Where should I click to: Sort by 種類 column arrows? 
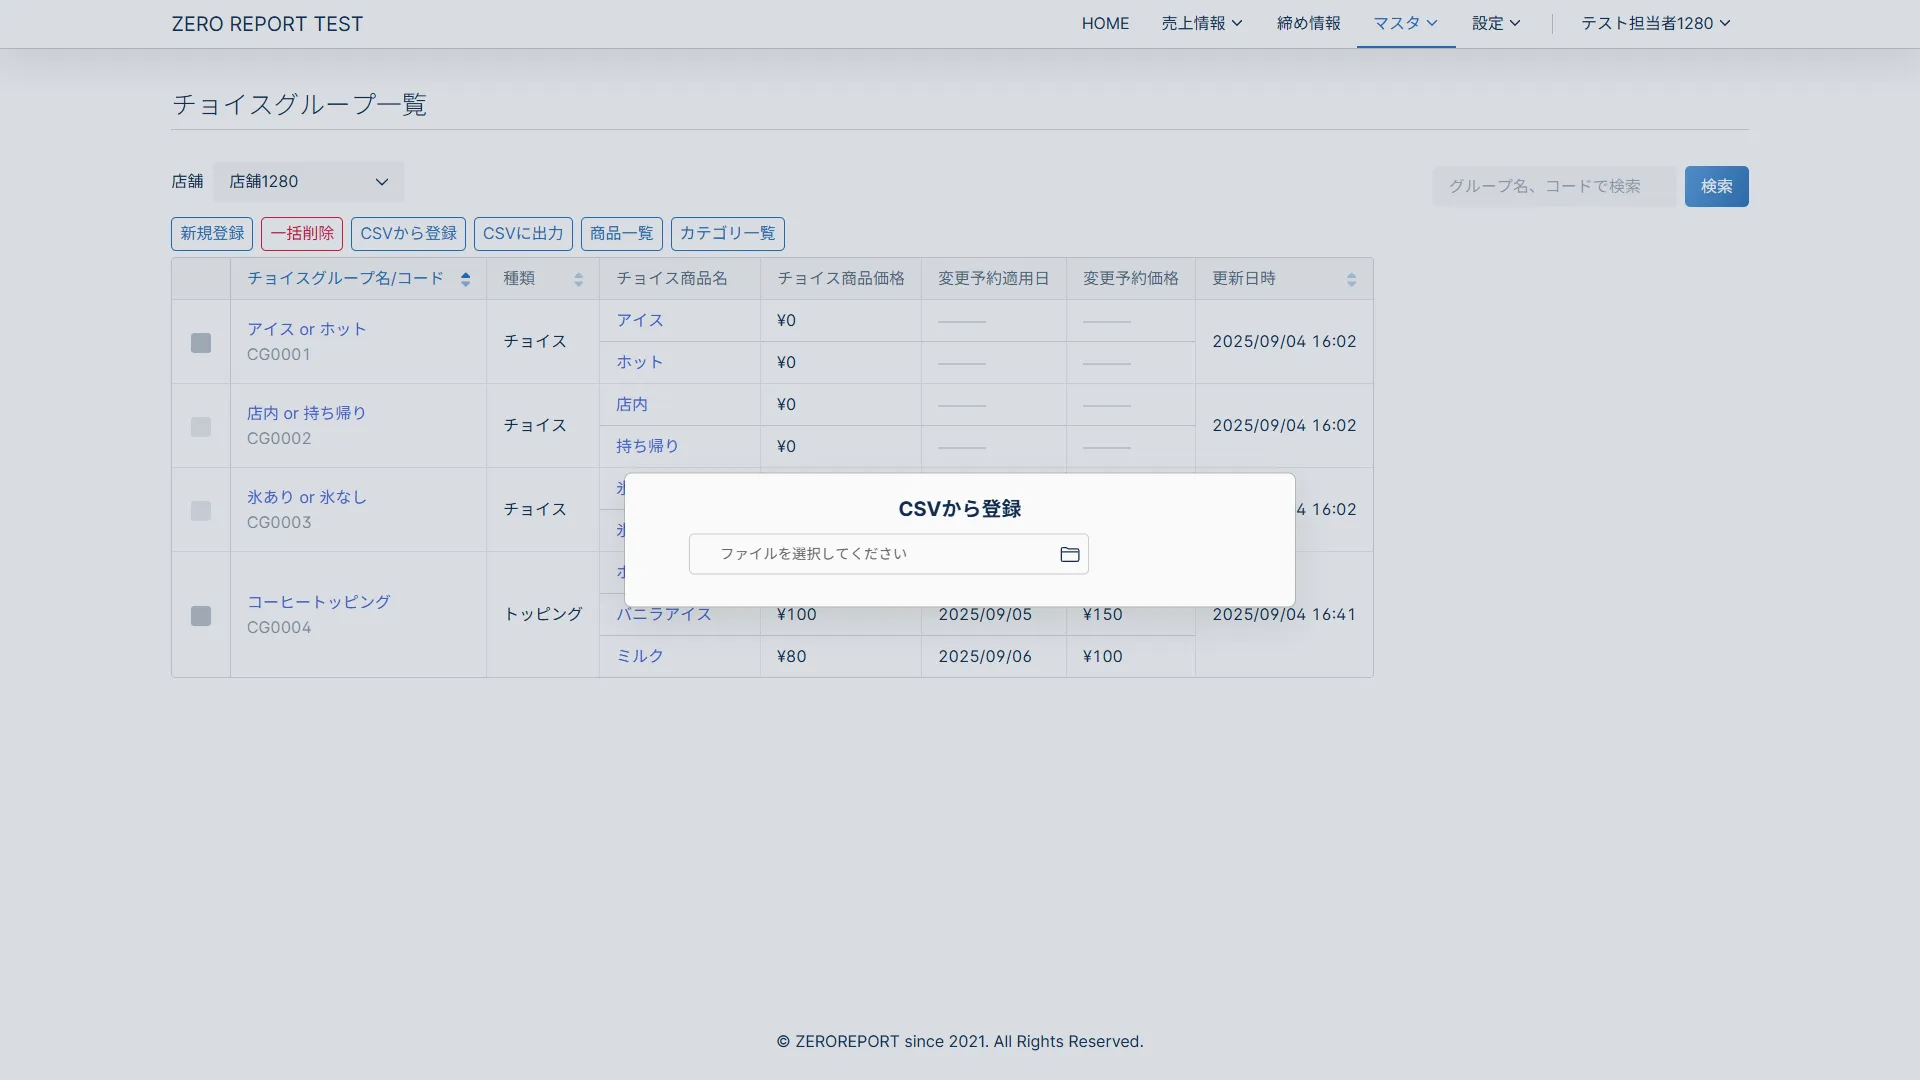pos(578,279)
